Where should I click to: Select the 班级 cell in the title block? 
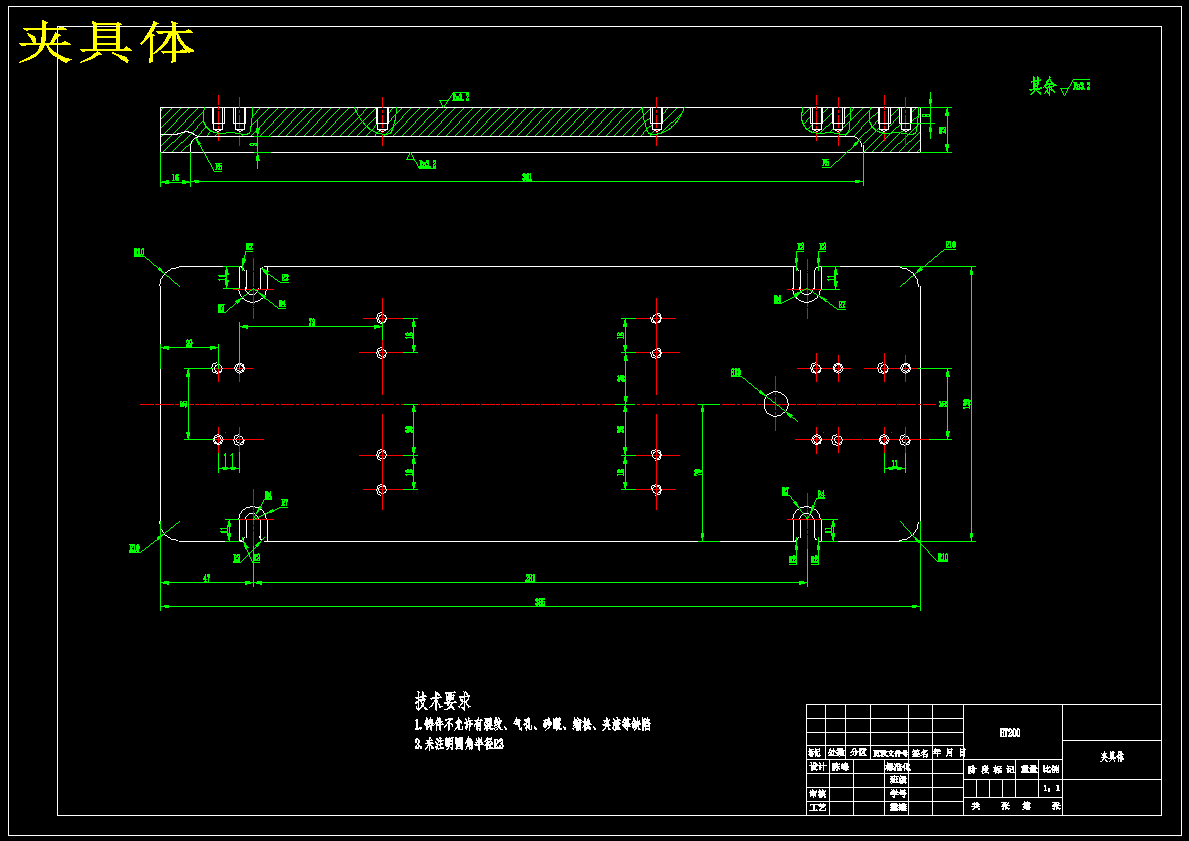point(898,780)
